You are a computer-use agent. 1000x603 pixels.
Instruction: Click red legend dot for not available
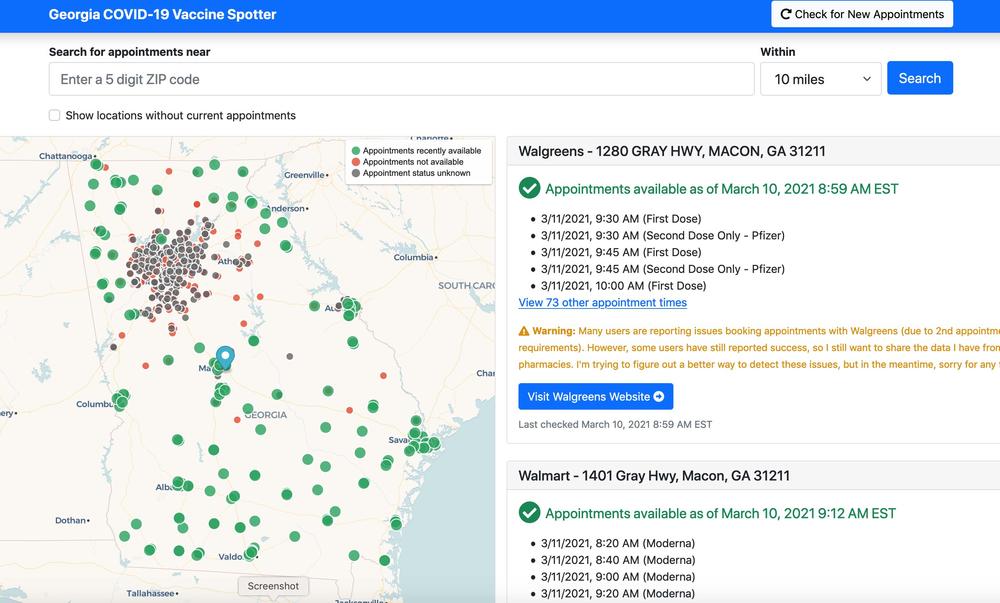coord(356,162)
